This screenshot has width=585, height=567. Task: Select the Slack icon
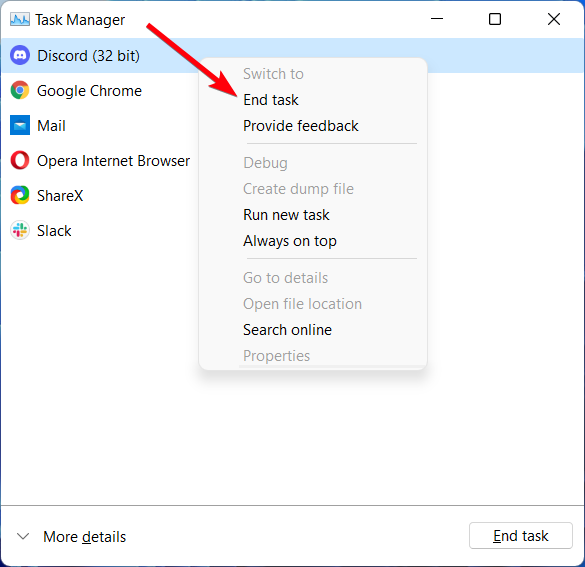pyautogui.click(x=20, y=230)
